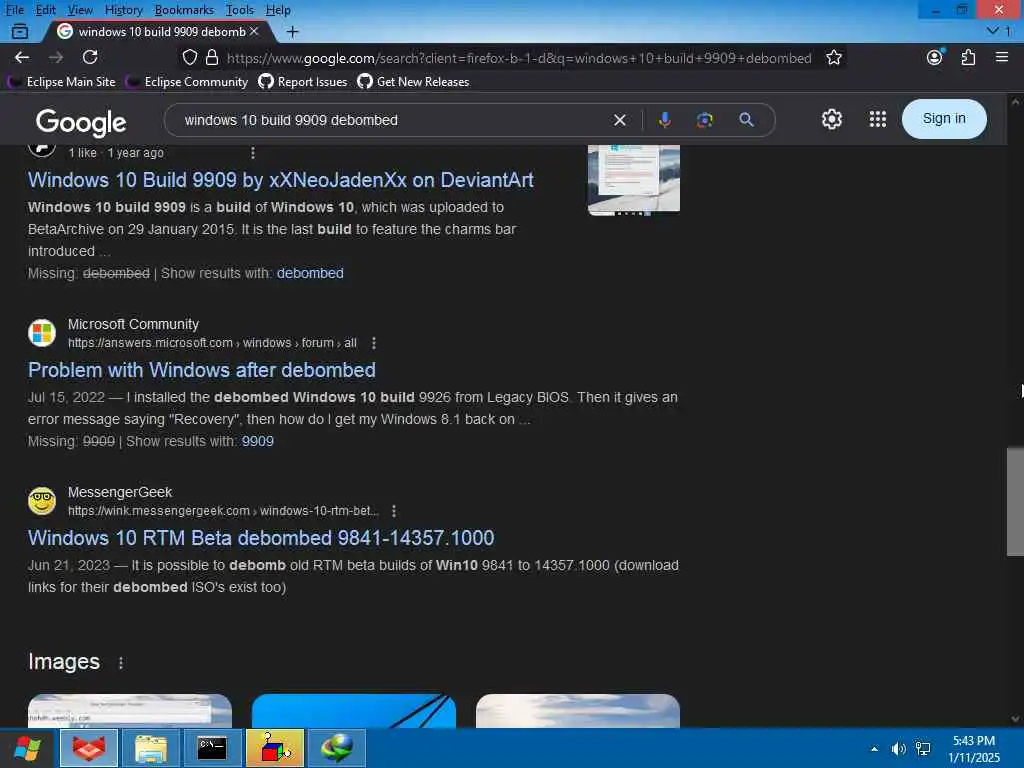Open Report Issues bookmark

click(302, 82)
